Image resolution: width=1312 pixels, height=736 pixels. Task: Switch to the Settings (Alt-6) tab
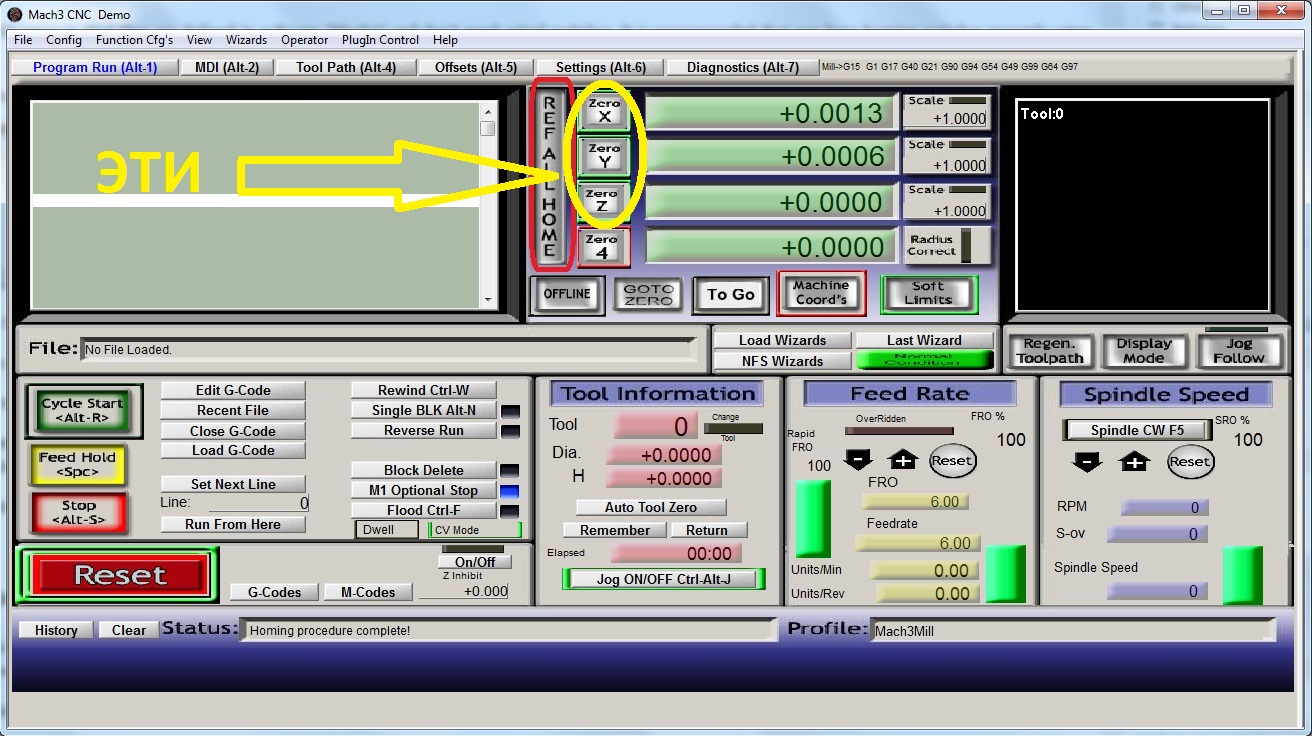pos(601,67)
